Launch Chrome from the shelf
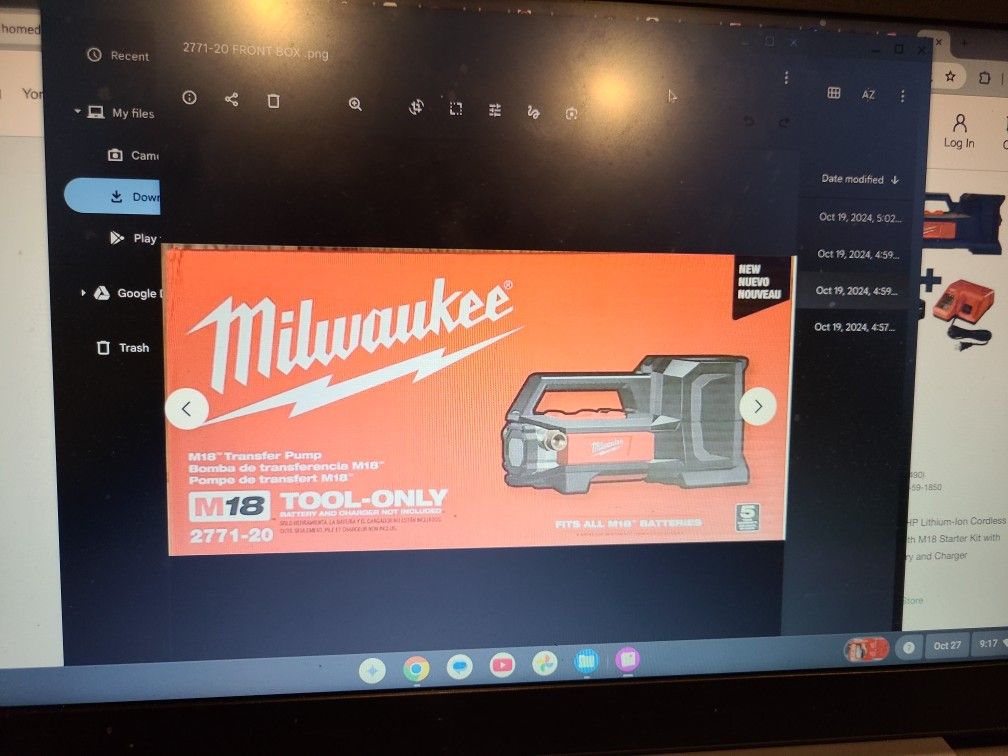The width and height of the screenshot is (1008, 756). click(416, 669)
